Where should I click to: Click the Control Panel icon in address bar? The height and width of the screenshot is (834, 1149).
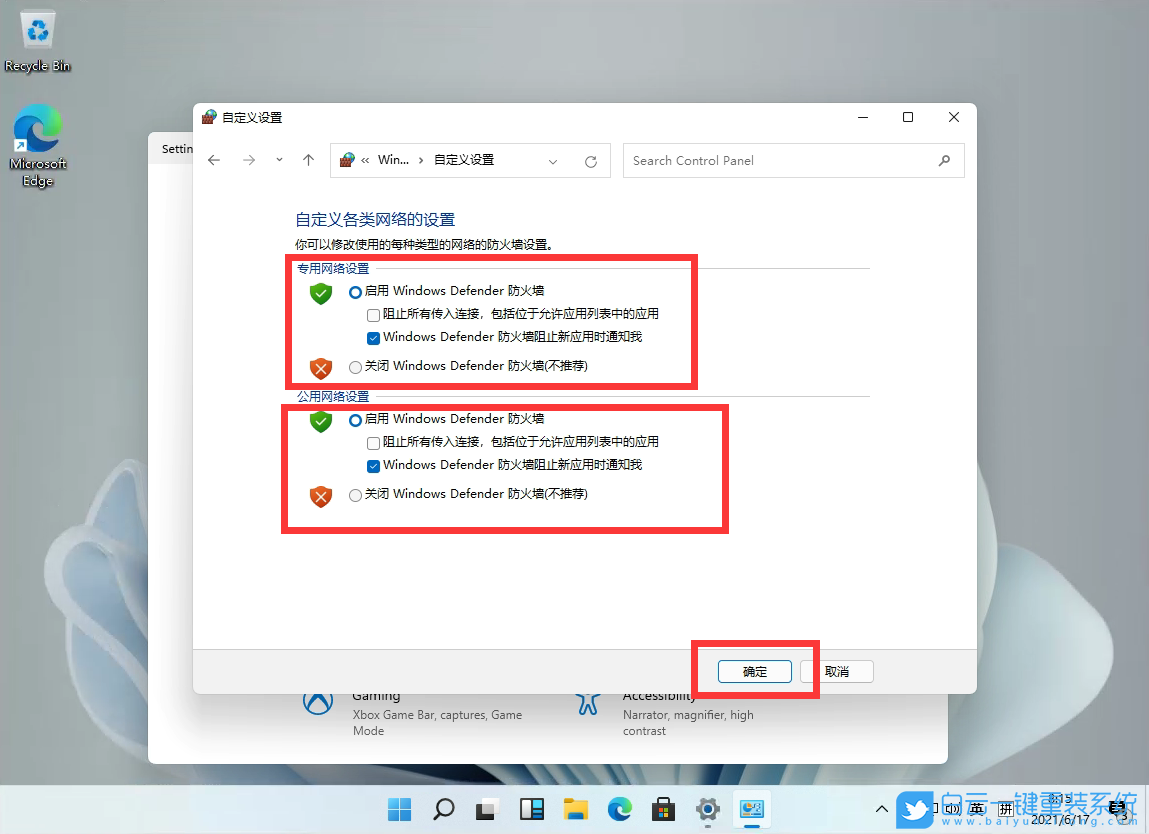[x=346, y=160]
